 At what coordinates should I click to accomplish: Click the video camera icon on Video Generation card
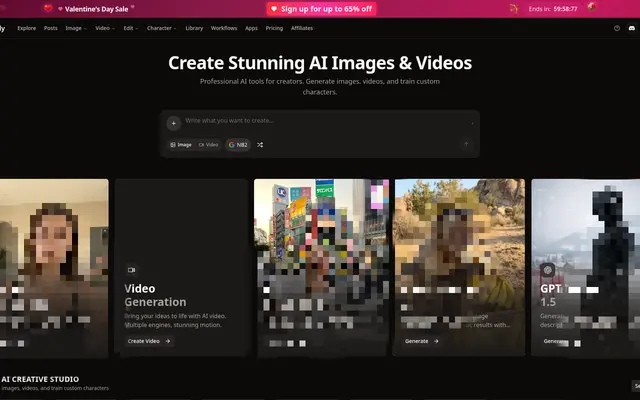pos(131,270)
